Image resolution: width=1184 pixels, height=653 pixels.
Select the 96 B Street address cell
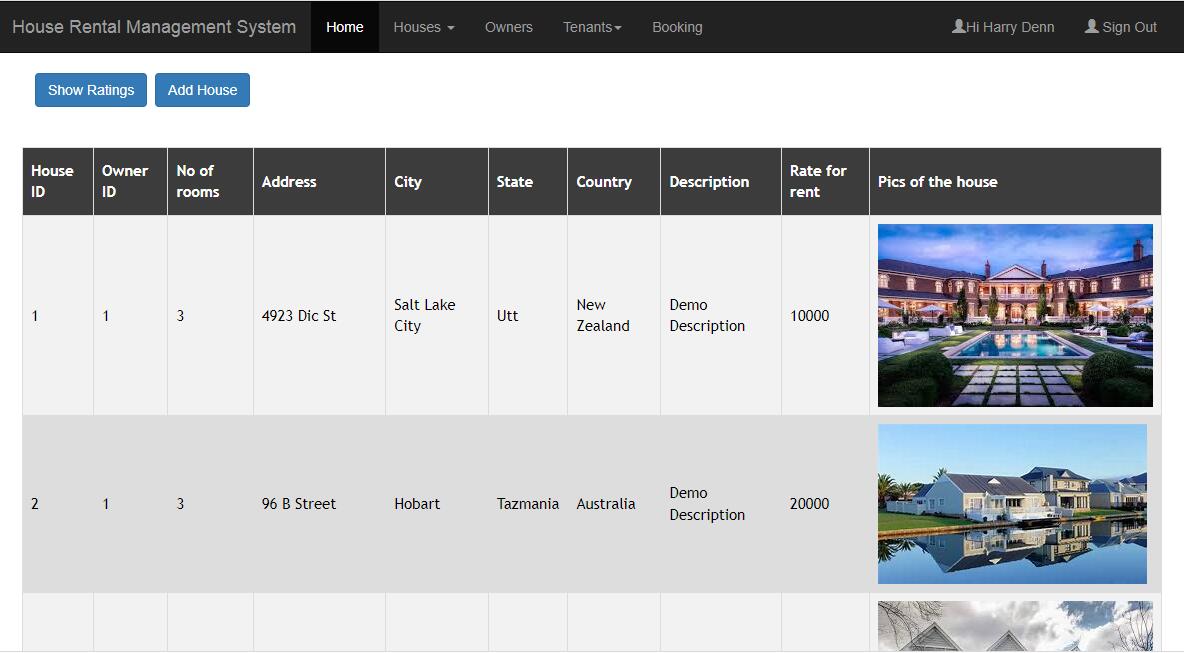coord(299,504)
